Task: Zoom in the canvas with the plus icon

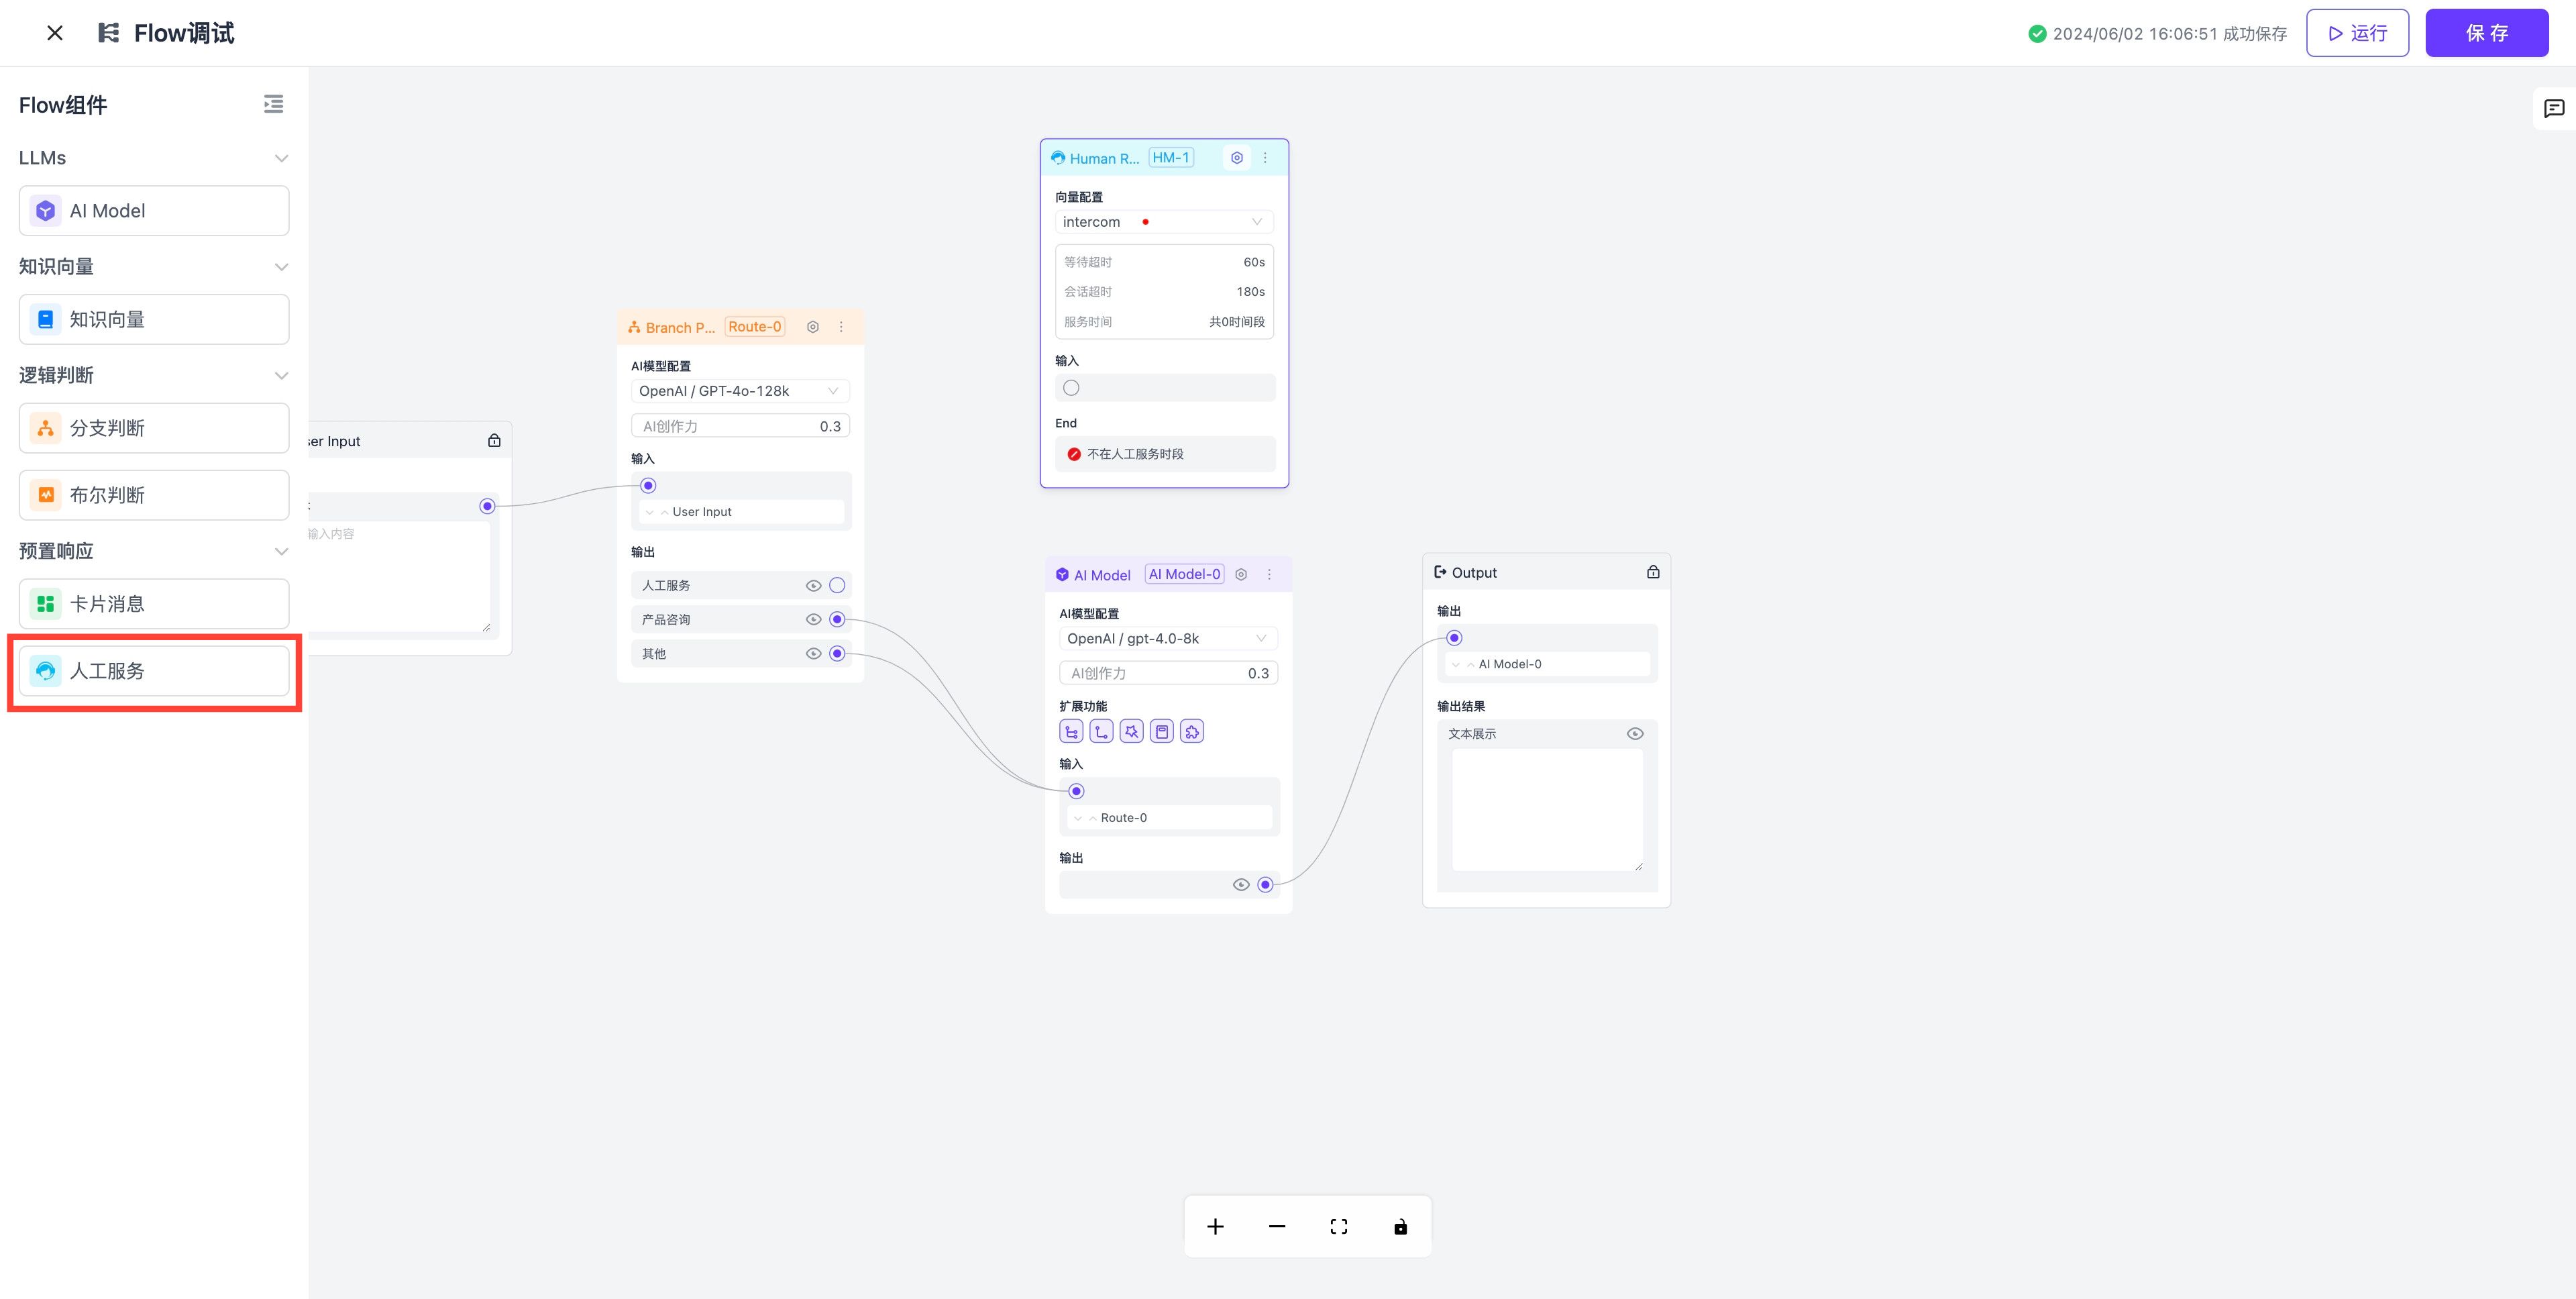Action: 1215,1227
